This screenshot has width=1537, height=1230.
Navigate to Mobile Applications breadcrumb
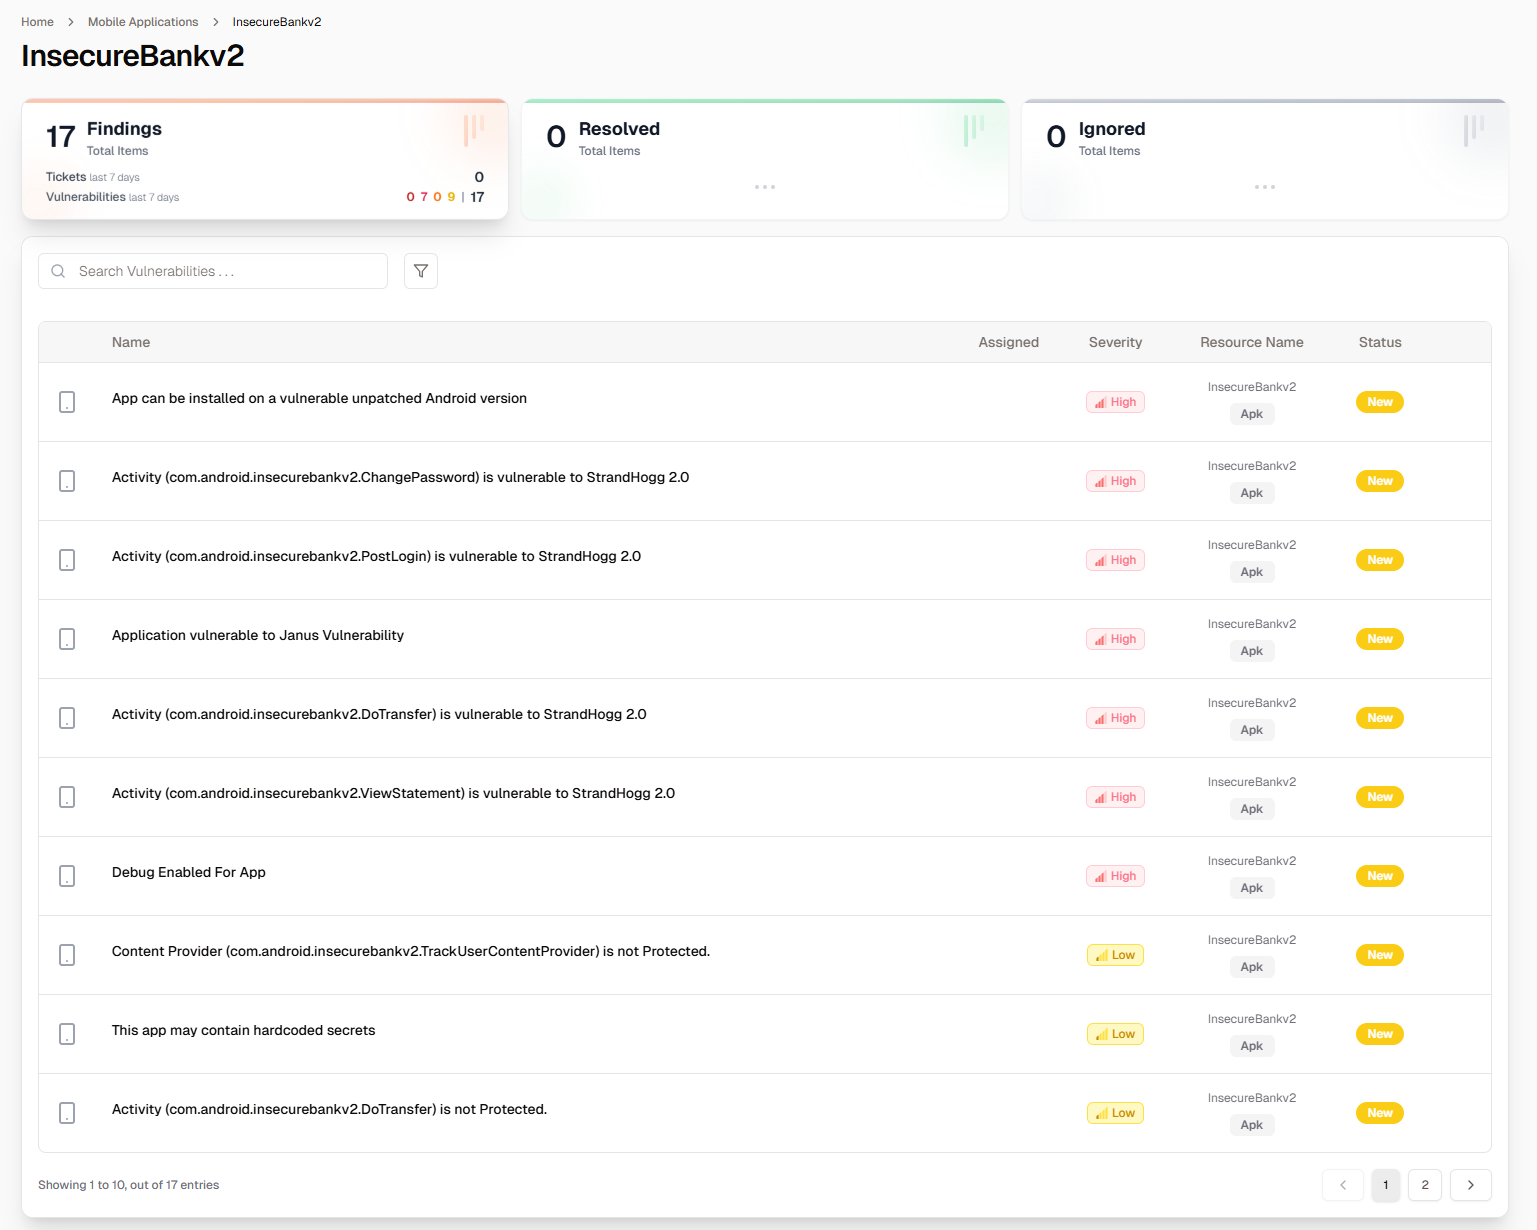click(x=142, y=21)
